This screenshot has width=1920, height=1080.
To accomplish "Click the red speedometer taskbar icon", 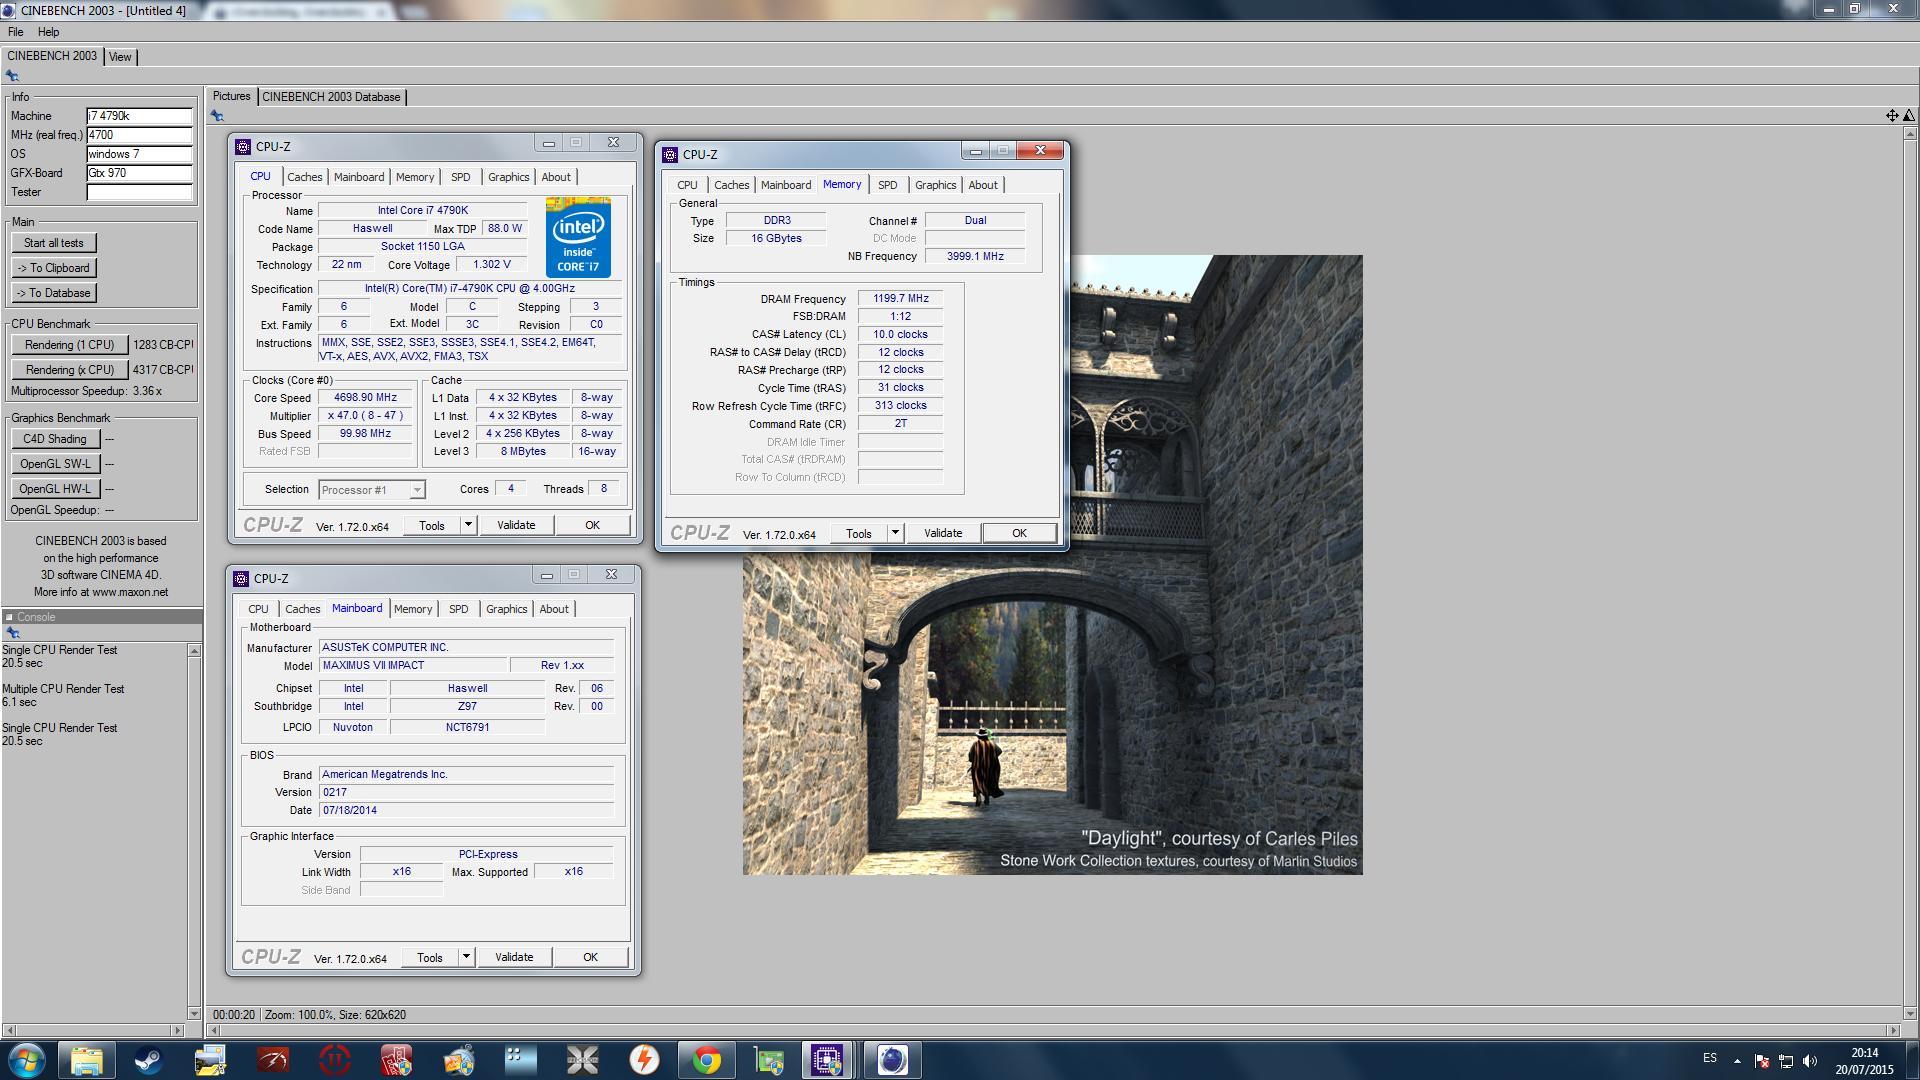I will coord(272,1060).
